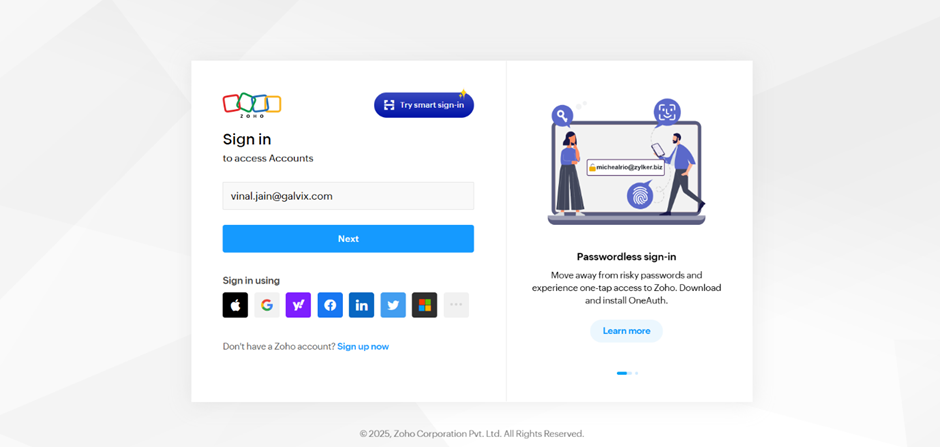The image size is (940, 447).
Task: Go to the third carousel dot
Action: [x=636, y=373]
